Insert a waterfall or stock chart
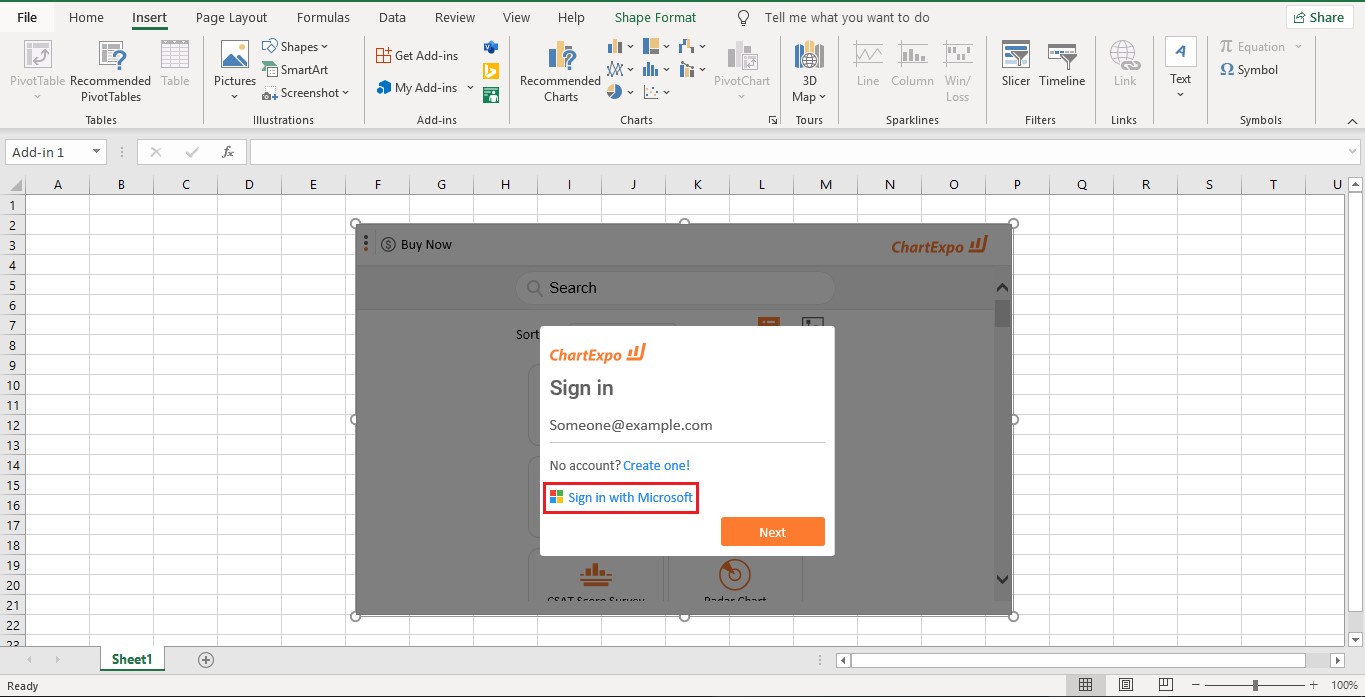Image resolution: width=1365 pixels, height=697 pixels. coord(692,46)
